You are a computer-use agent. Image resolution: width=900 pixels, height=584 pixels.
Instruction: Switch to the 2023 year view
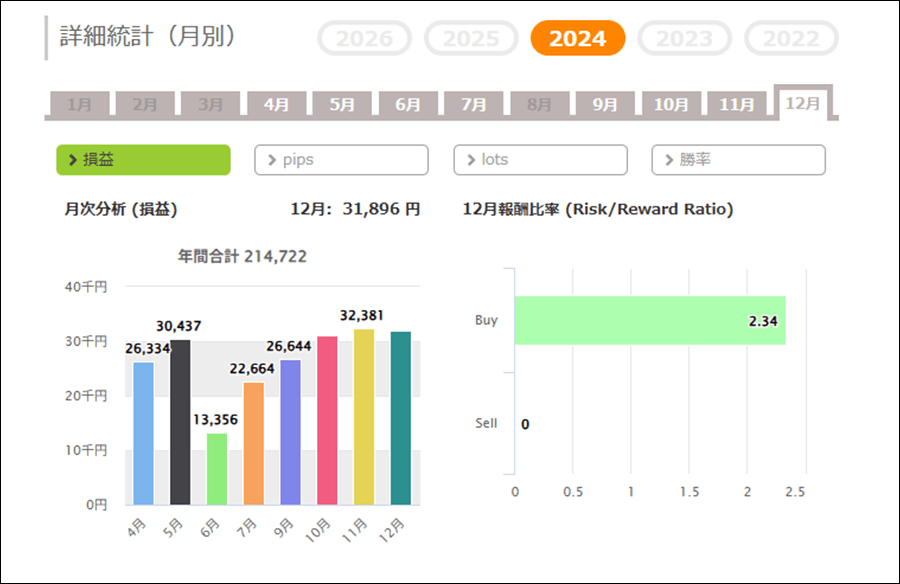[x=684, y=39]
